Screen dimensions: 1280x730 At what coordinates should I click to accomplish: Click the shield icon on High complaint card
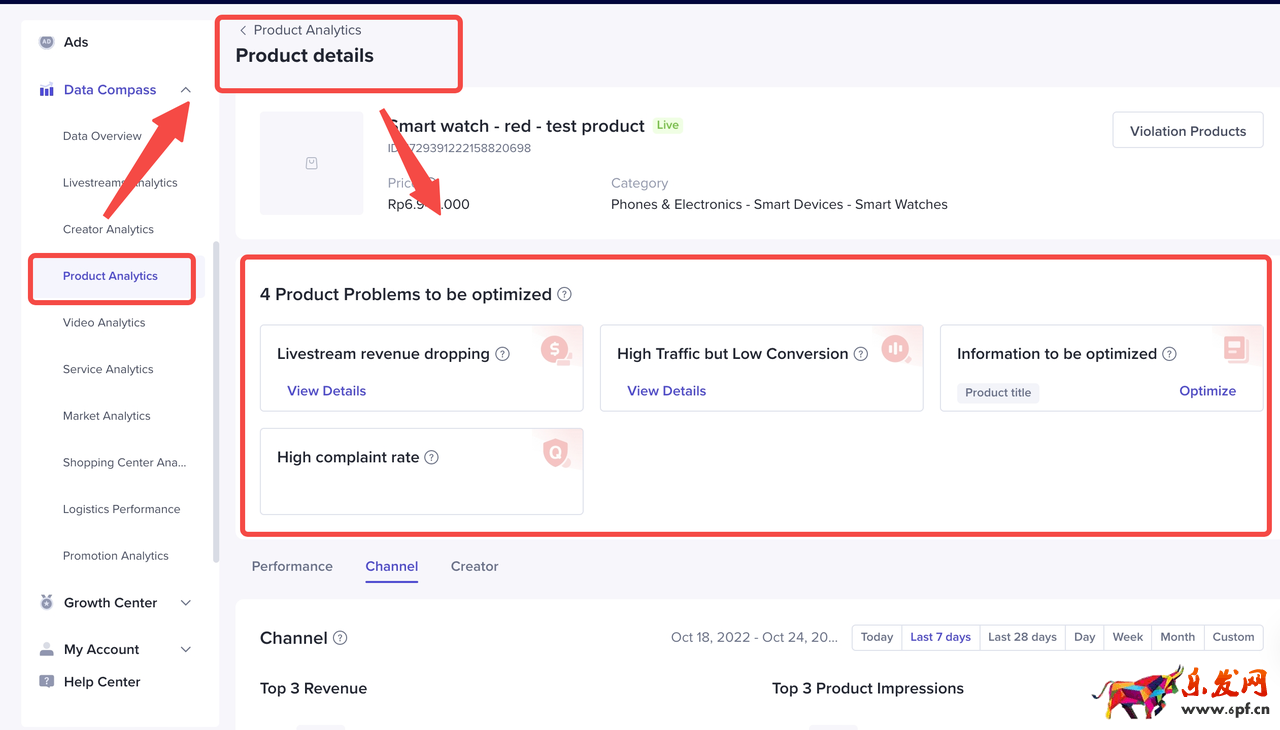(556, 453)
